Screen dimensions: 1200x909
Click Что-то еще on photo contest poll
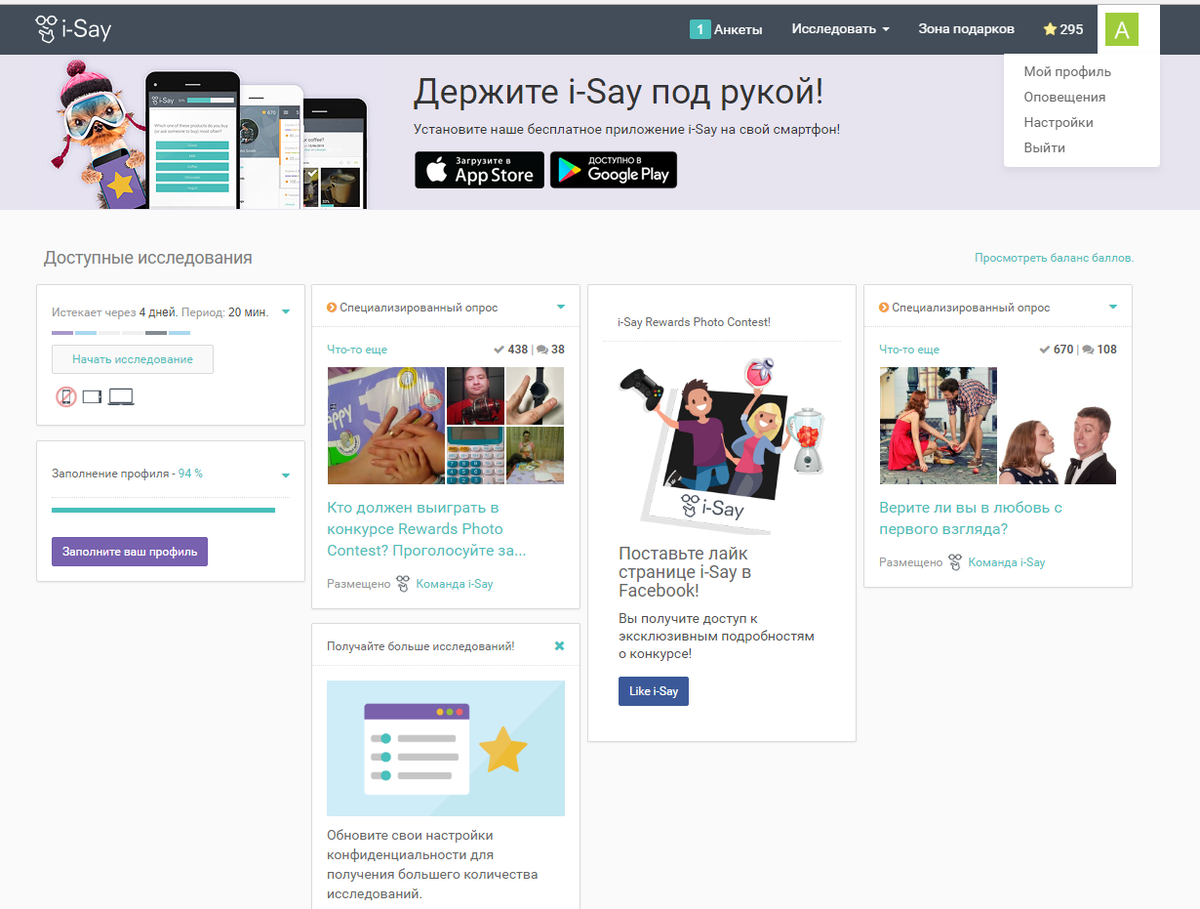click(357, 350)
